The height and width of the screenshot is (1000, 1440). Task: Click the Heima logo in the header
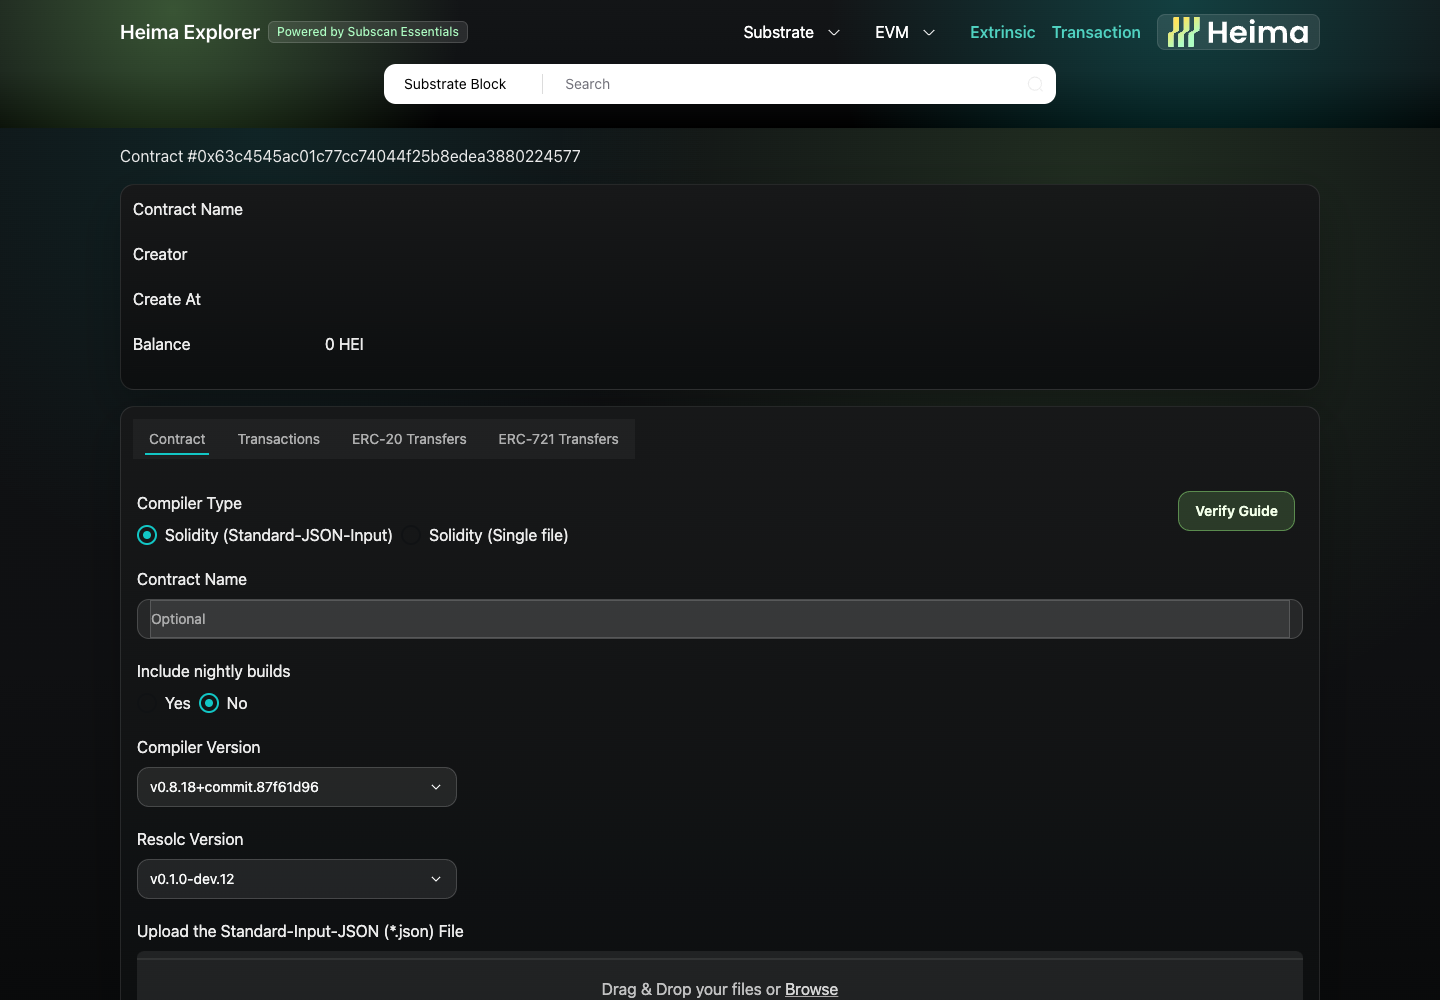click(x=1238, y=32)
